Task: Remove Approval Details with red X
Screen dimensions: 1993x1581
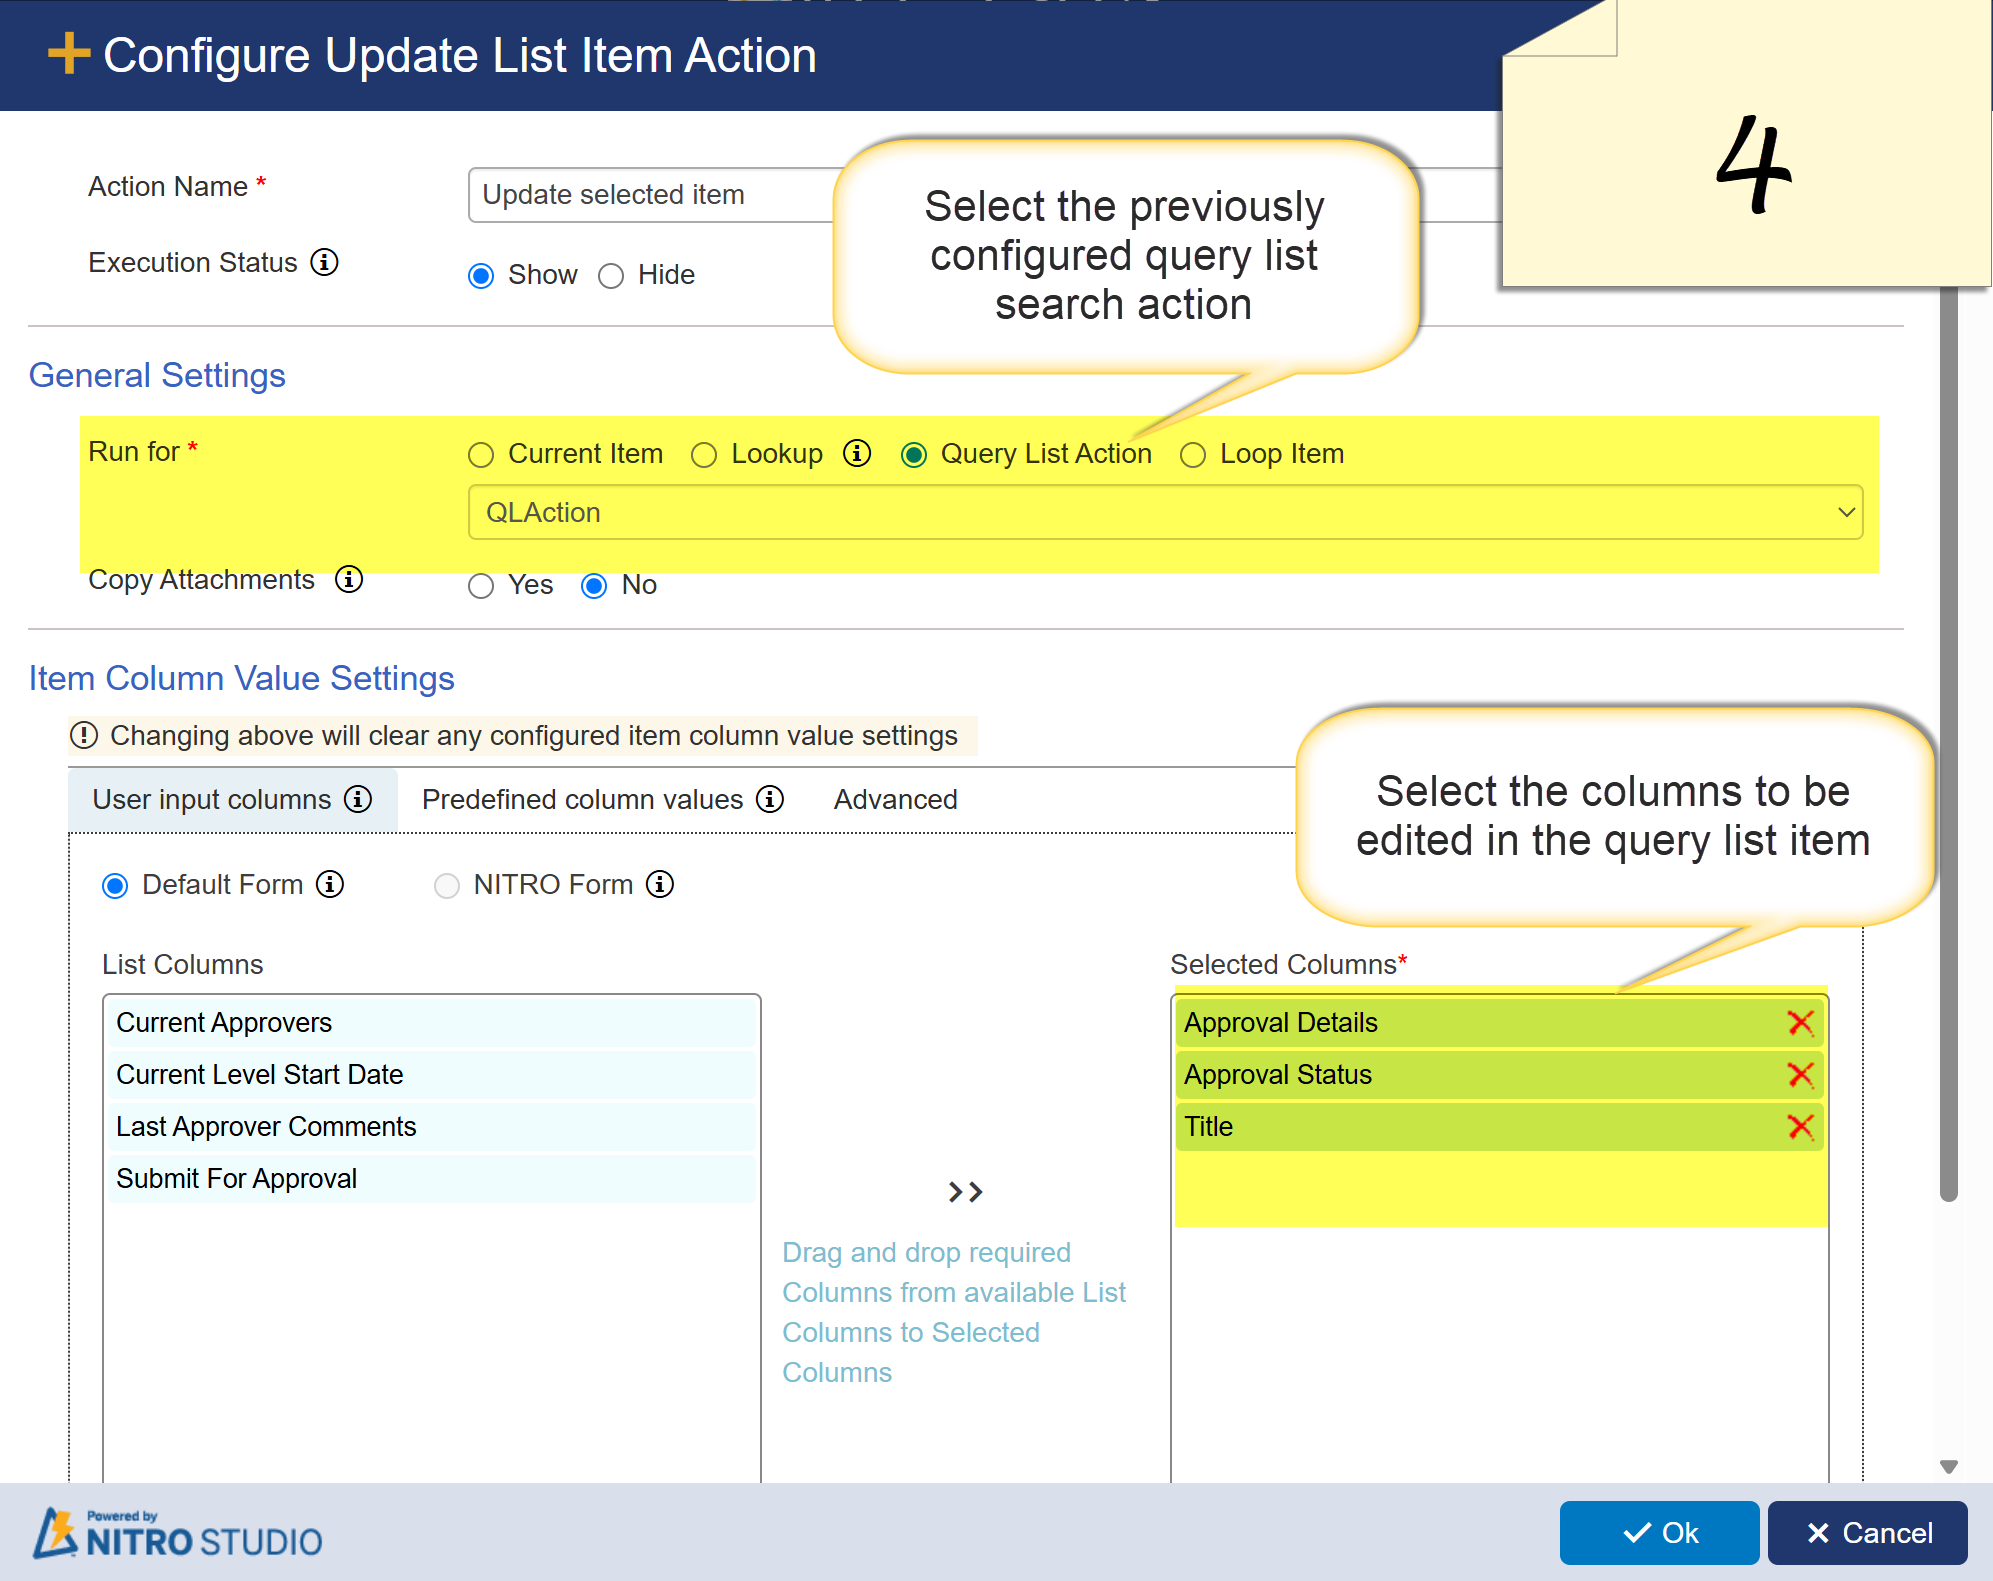Action: (x=1800, y=1022)
